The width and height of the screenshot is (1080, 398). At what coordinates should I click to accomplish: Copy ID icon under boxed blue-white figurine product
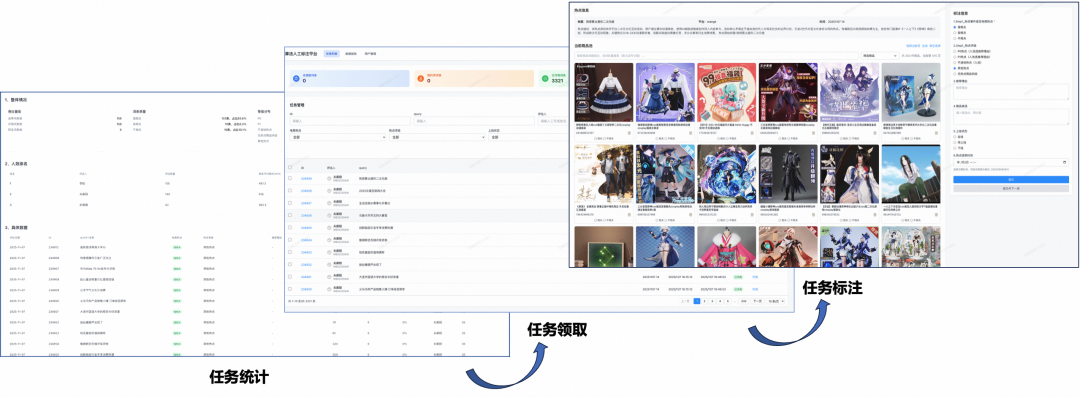click(937, 134)
